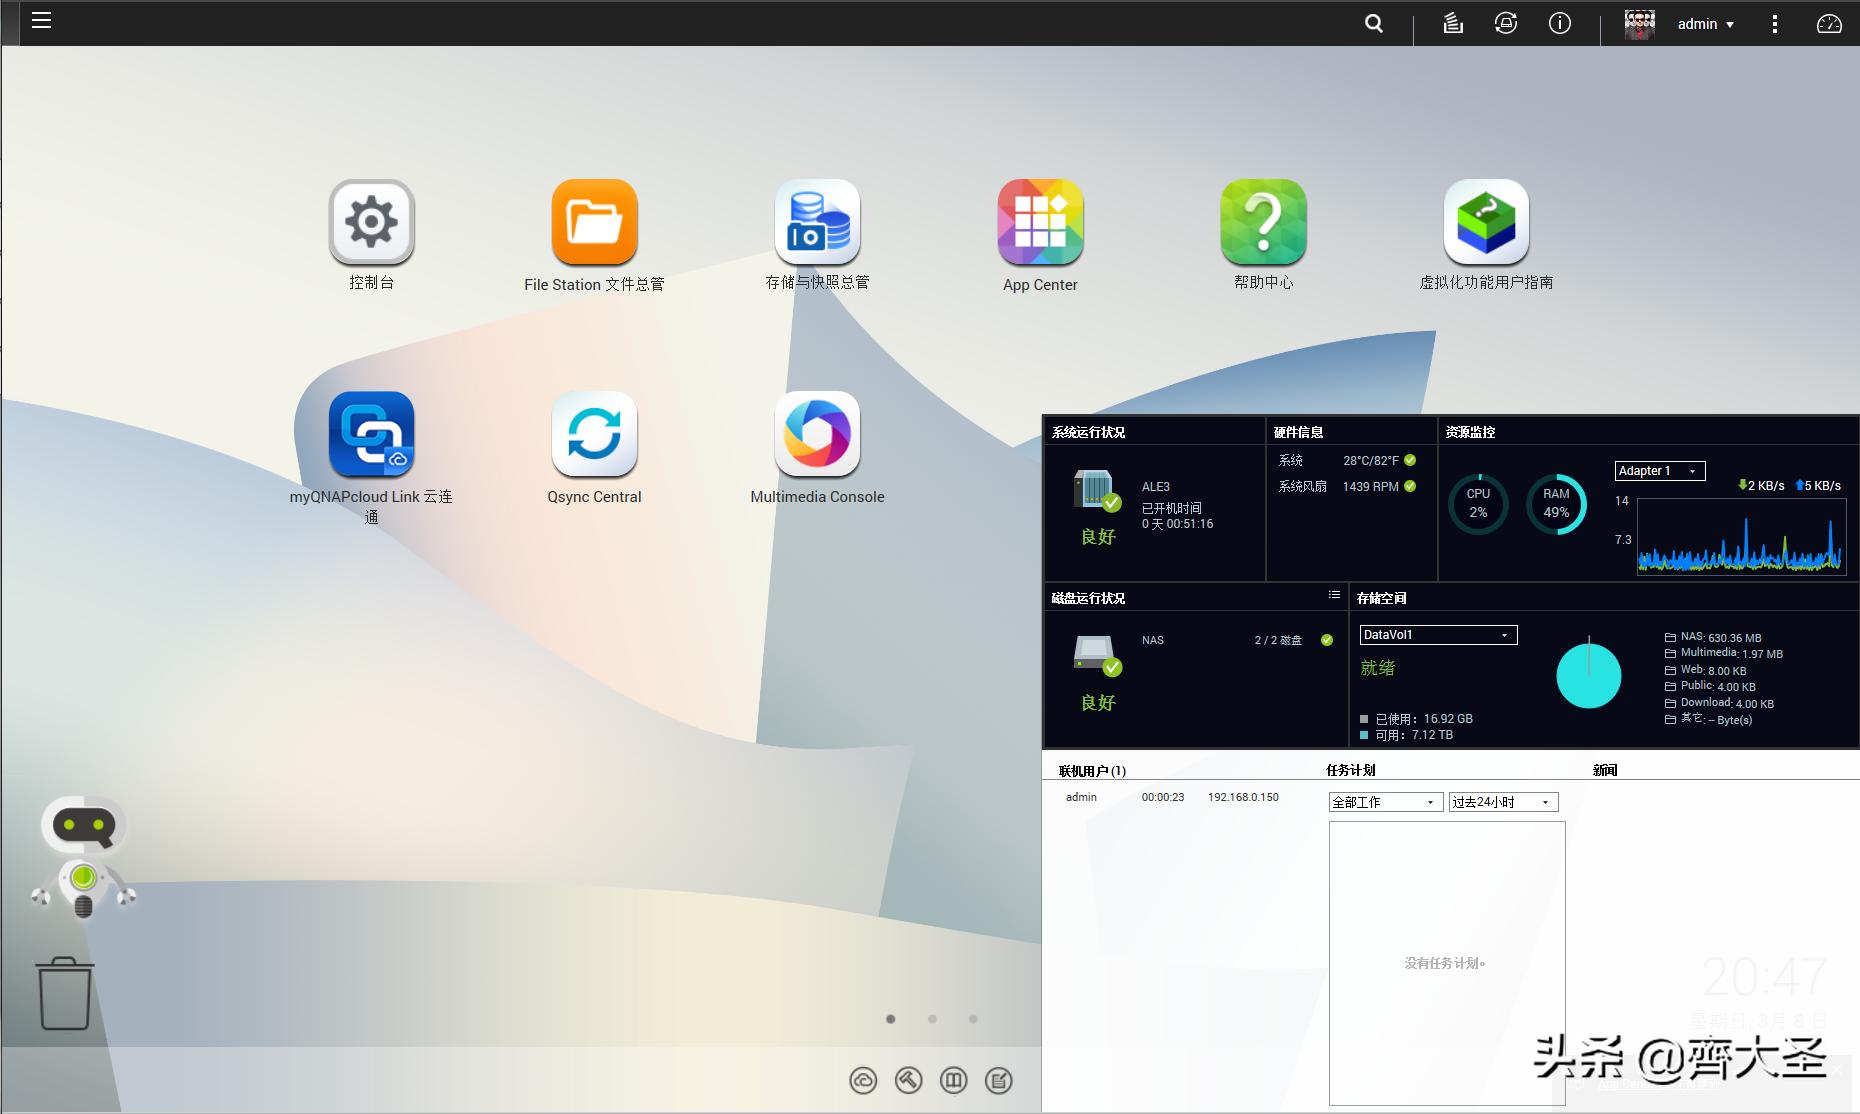Open the 帮助中心 help center

(x=1263, y=222)
